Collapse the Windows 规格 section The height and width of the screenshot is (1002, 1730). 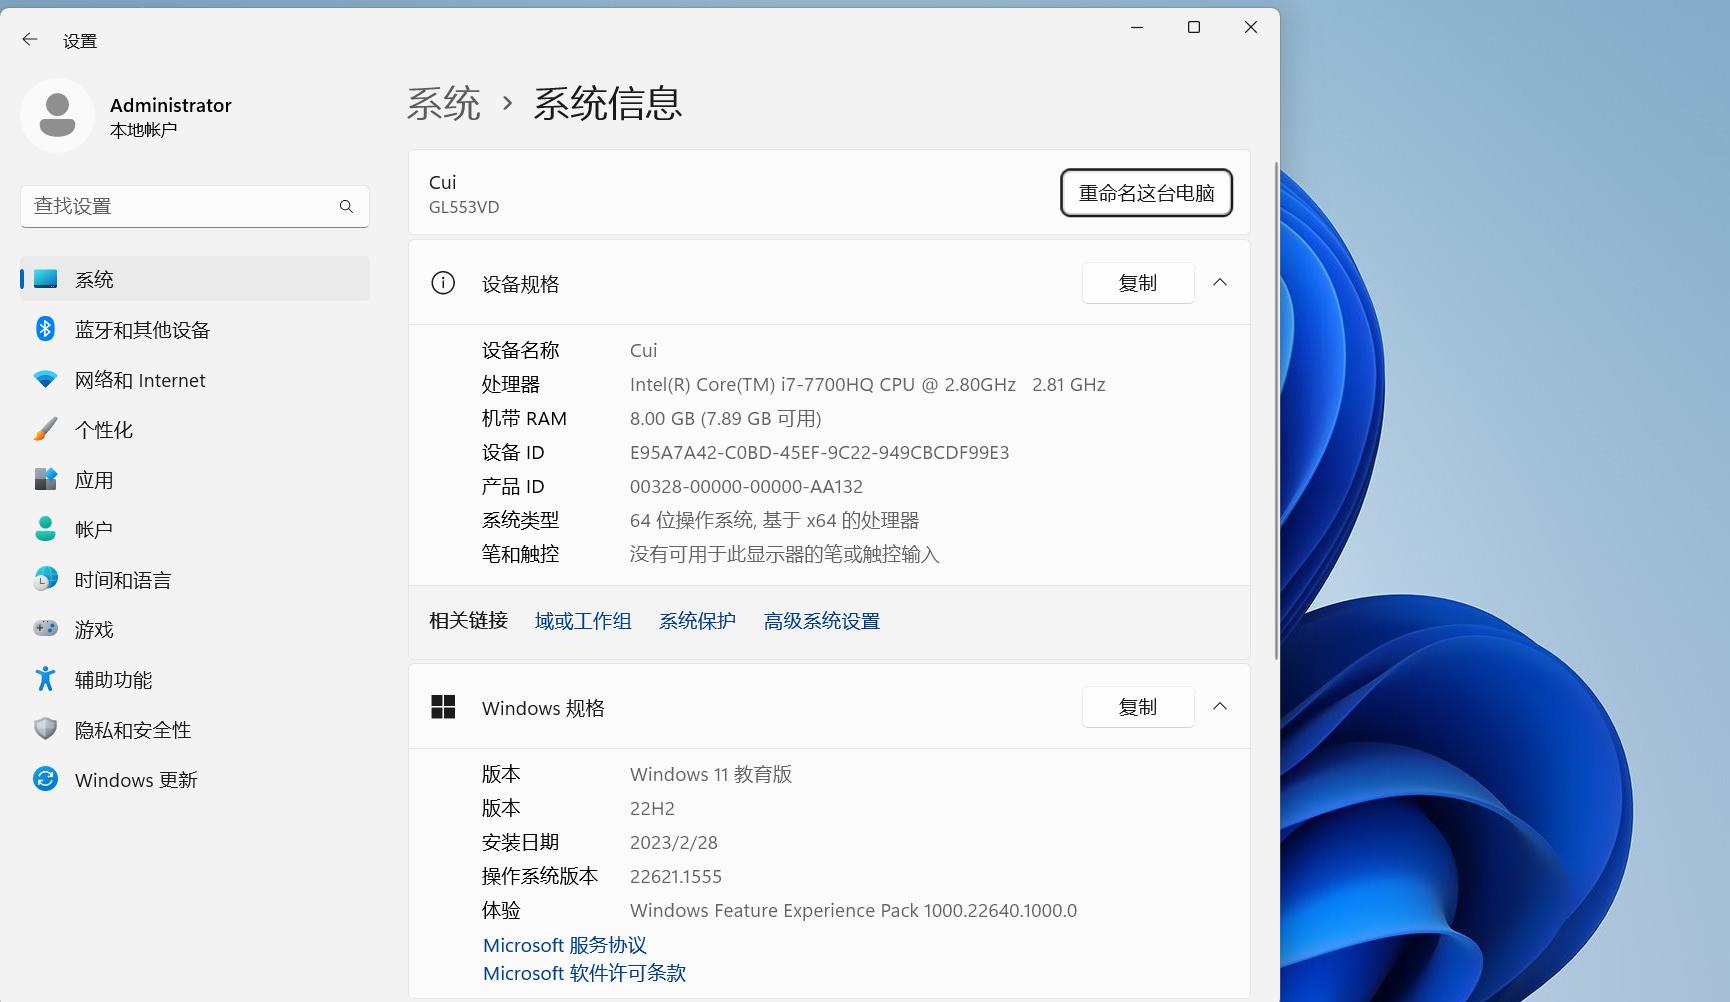[x=1220, y=706]
